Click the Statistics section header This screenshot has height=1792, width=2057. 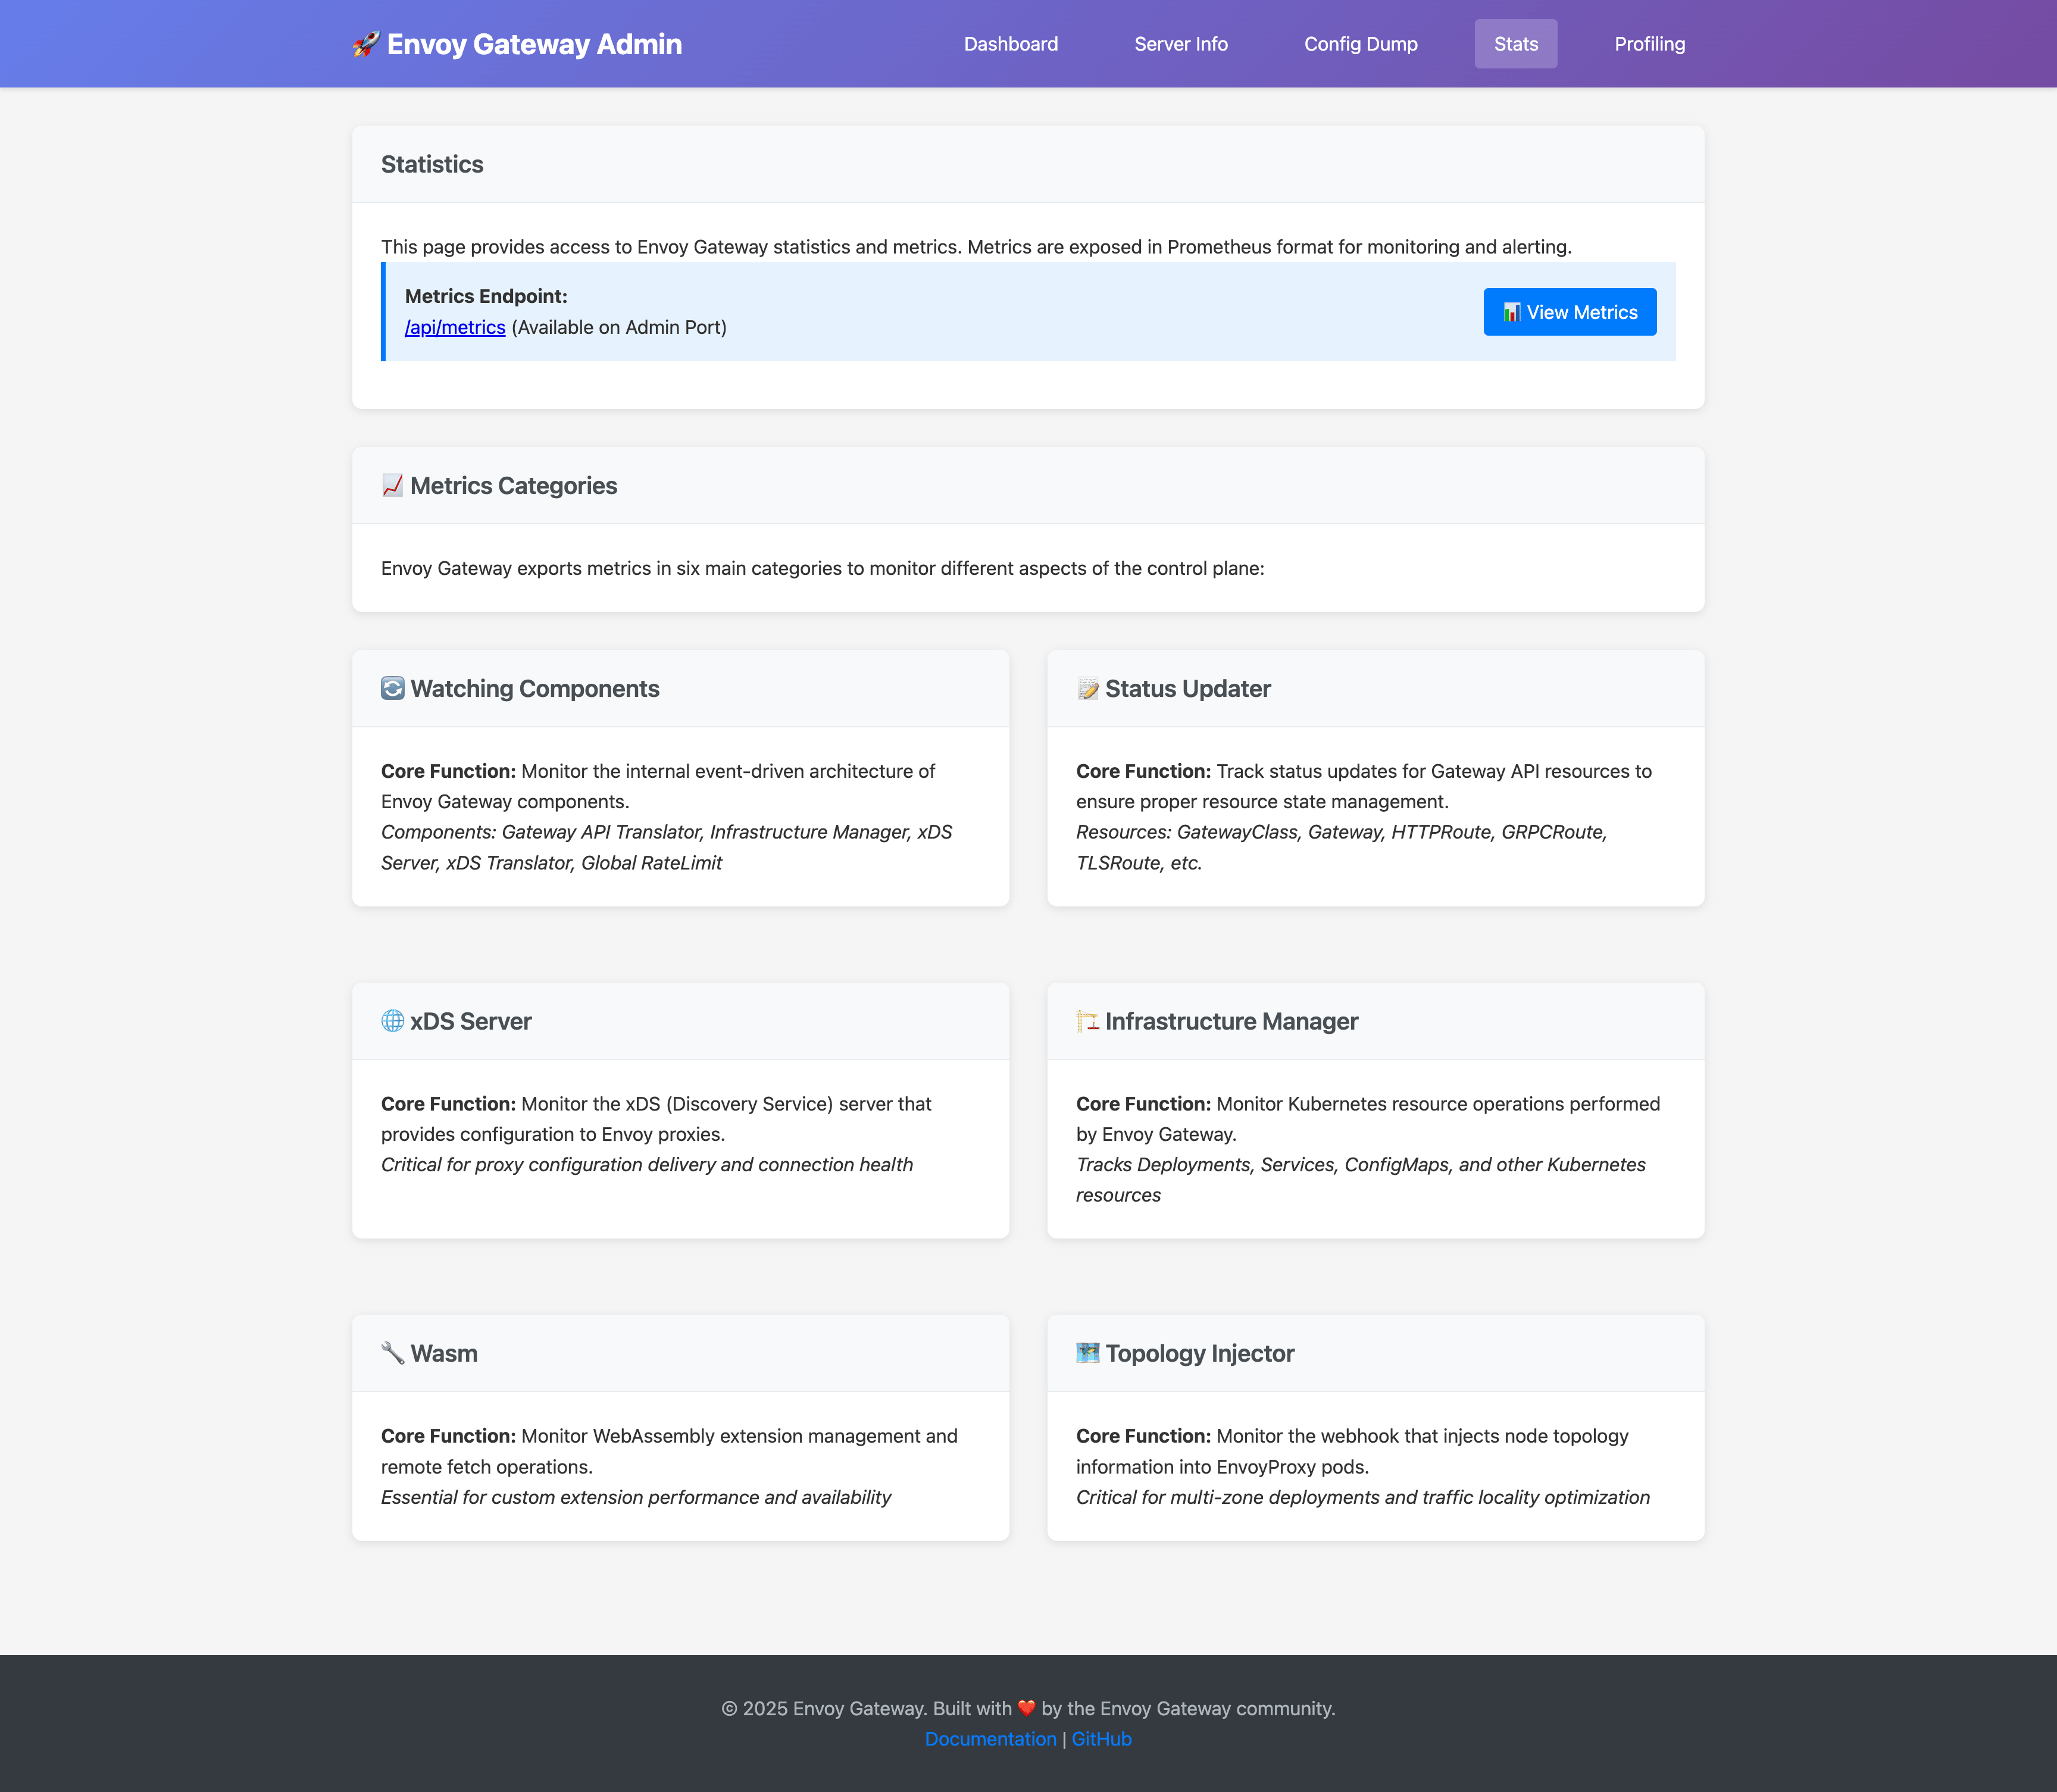coord(432,163)
